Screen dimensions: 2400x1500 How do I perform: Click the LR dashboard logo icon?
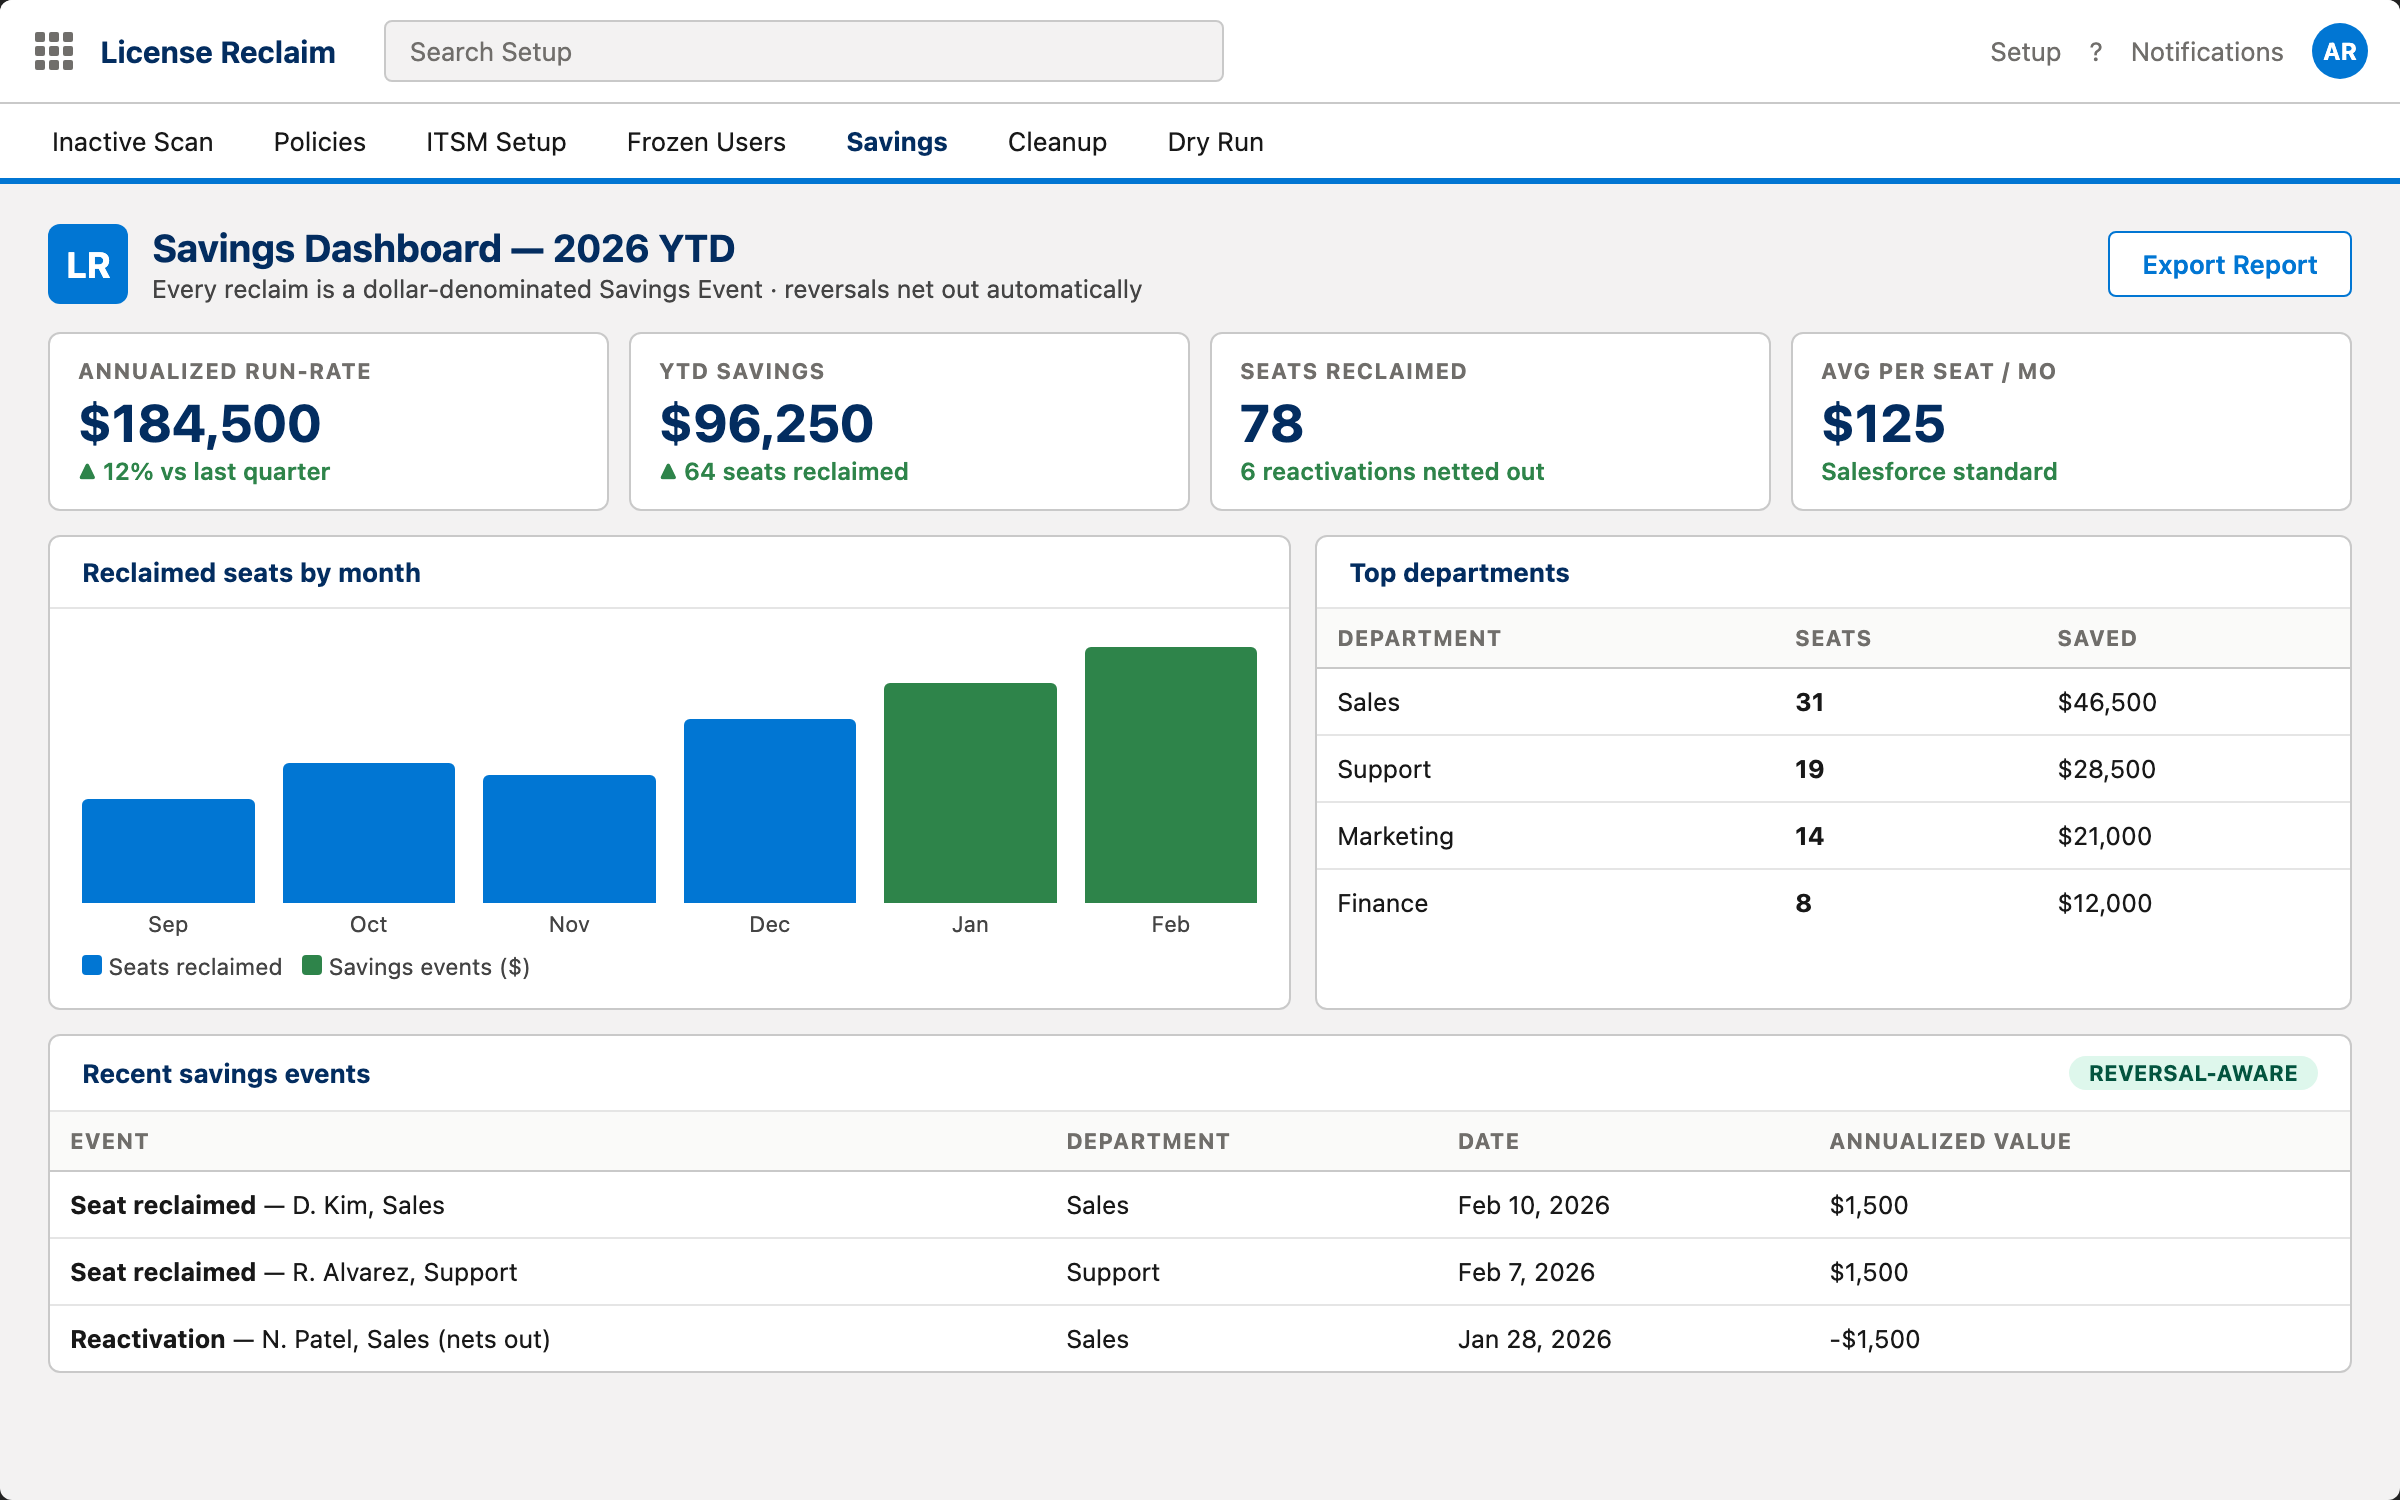(x=88, y=264)
